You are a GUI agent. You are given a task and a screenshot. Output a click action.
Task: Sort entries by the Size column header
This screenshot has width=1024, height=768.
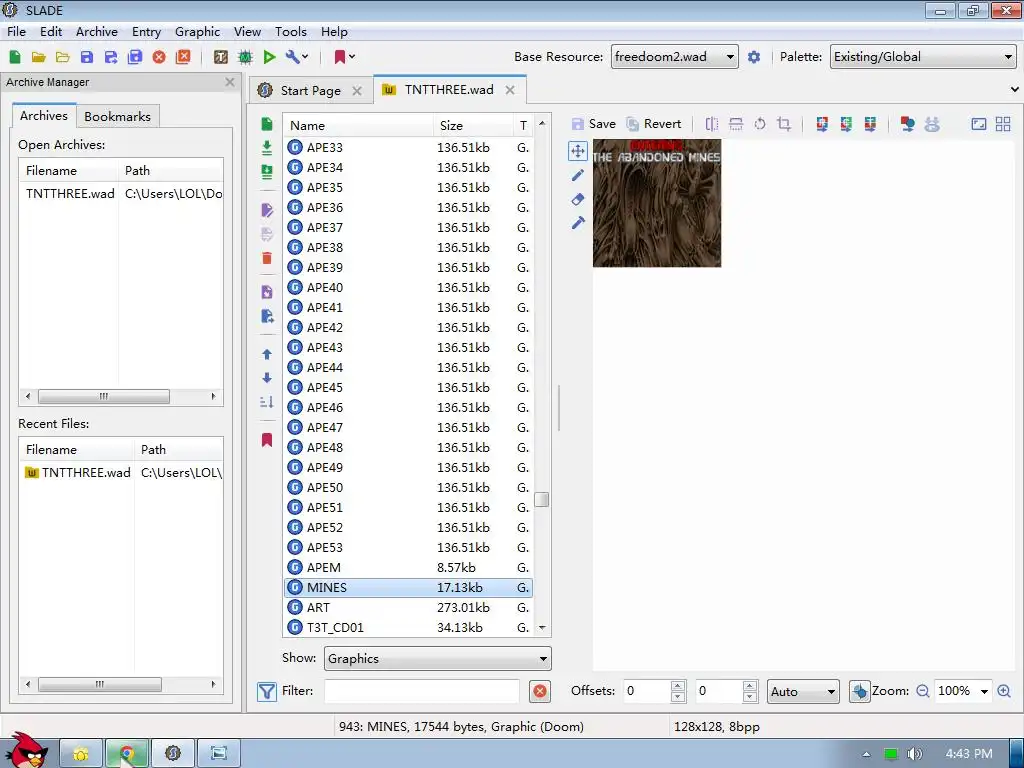pos(473,125)
